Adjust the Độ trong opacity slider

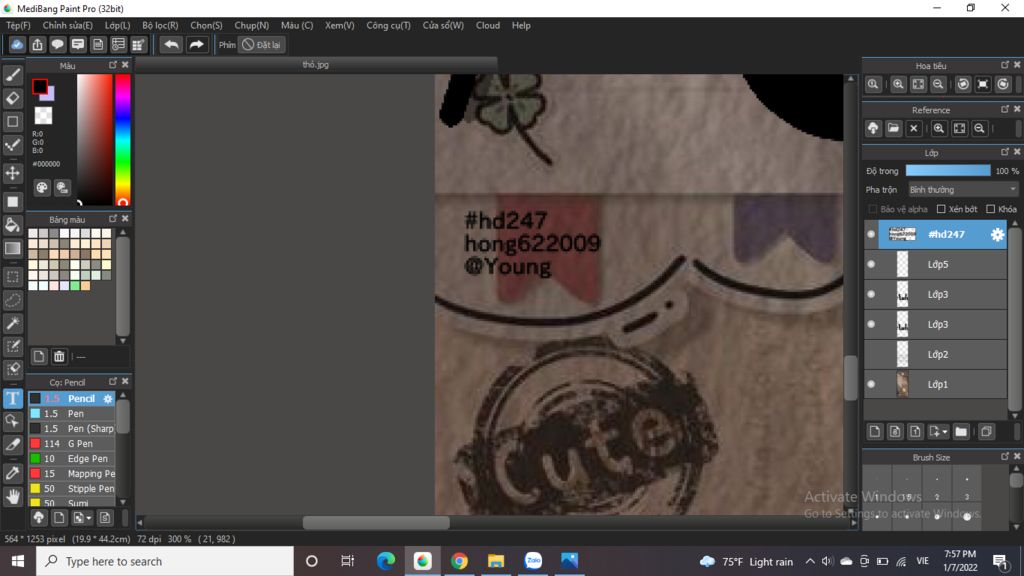point(948,170)
